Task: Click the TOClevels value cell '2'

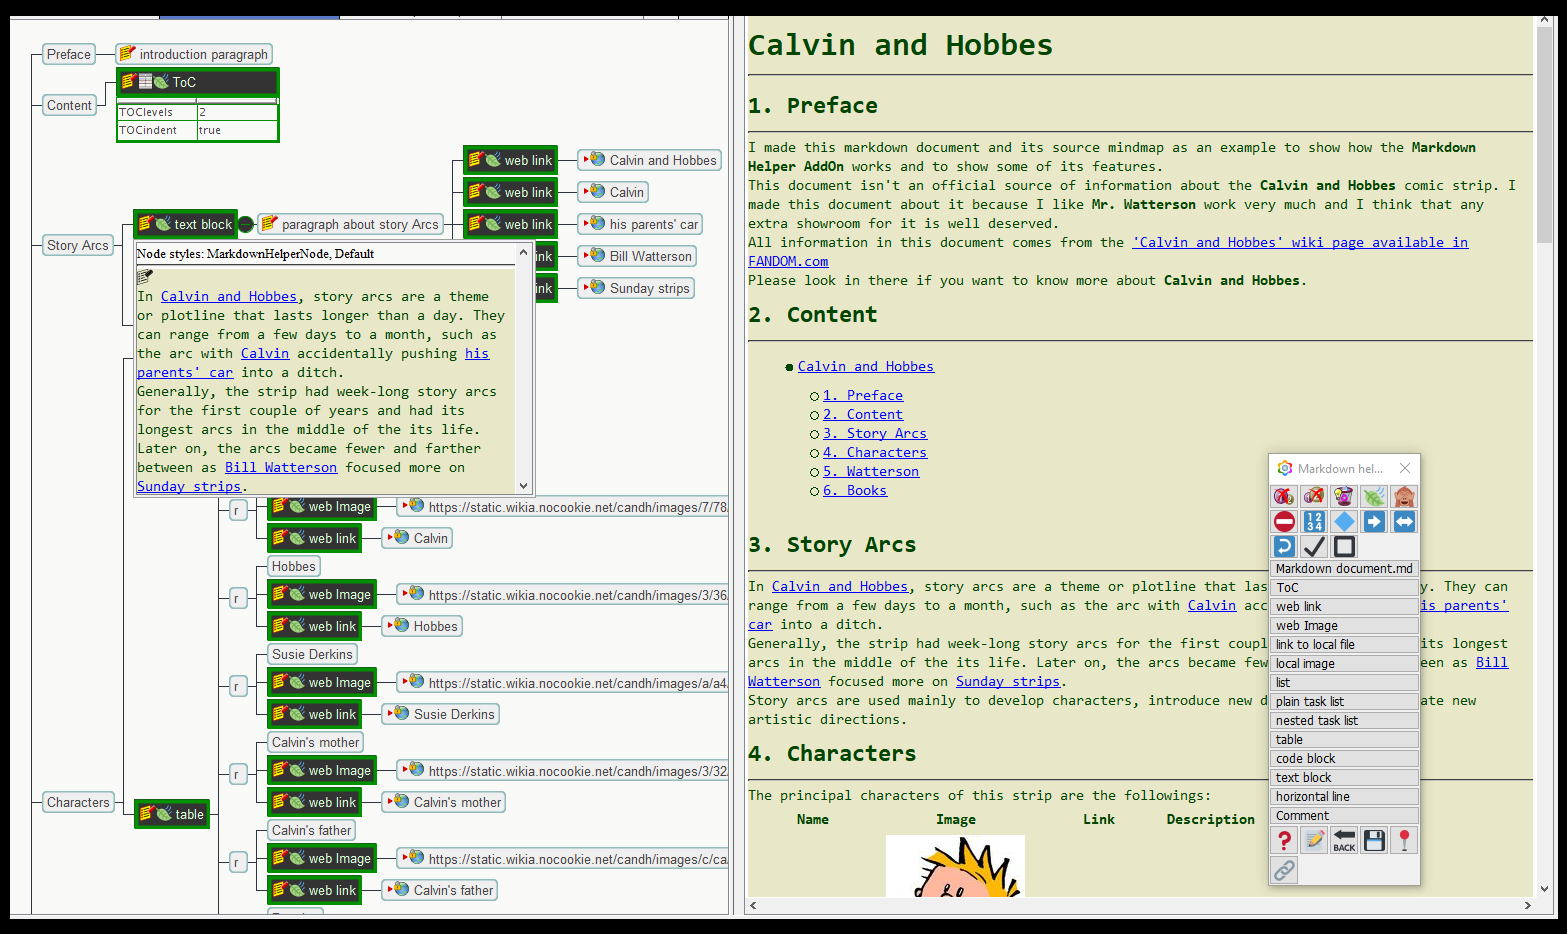Action: [x=236, y=112]
